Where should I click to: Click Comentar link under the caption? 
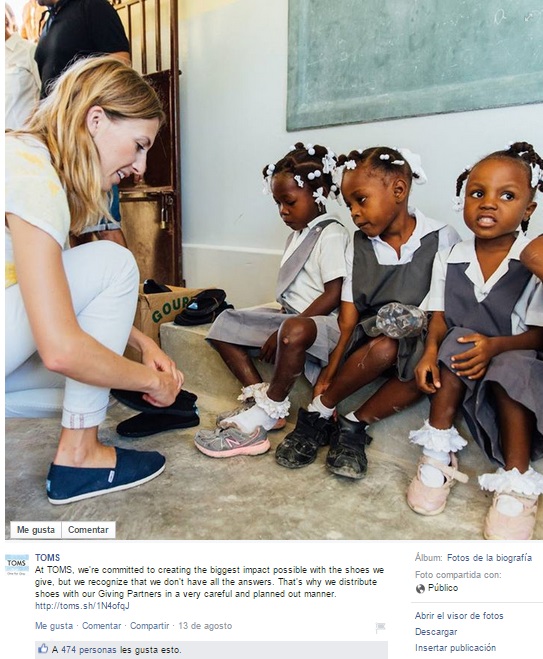(x=101, y=626)
